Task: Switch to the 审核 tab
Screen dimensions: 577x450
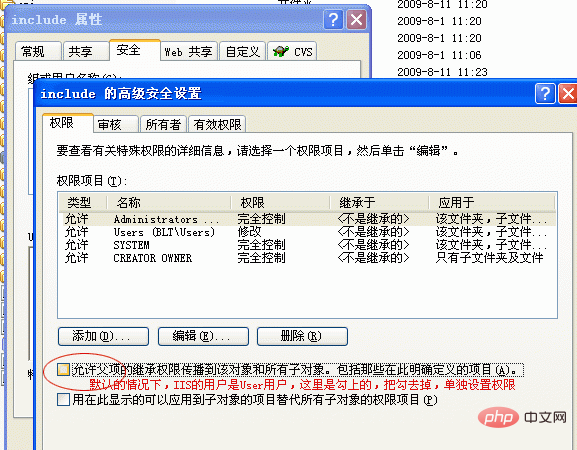Action: (116, 125)
